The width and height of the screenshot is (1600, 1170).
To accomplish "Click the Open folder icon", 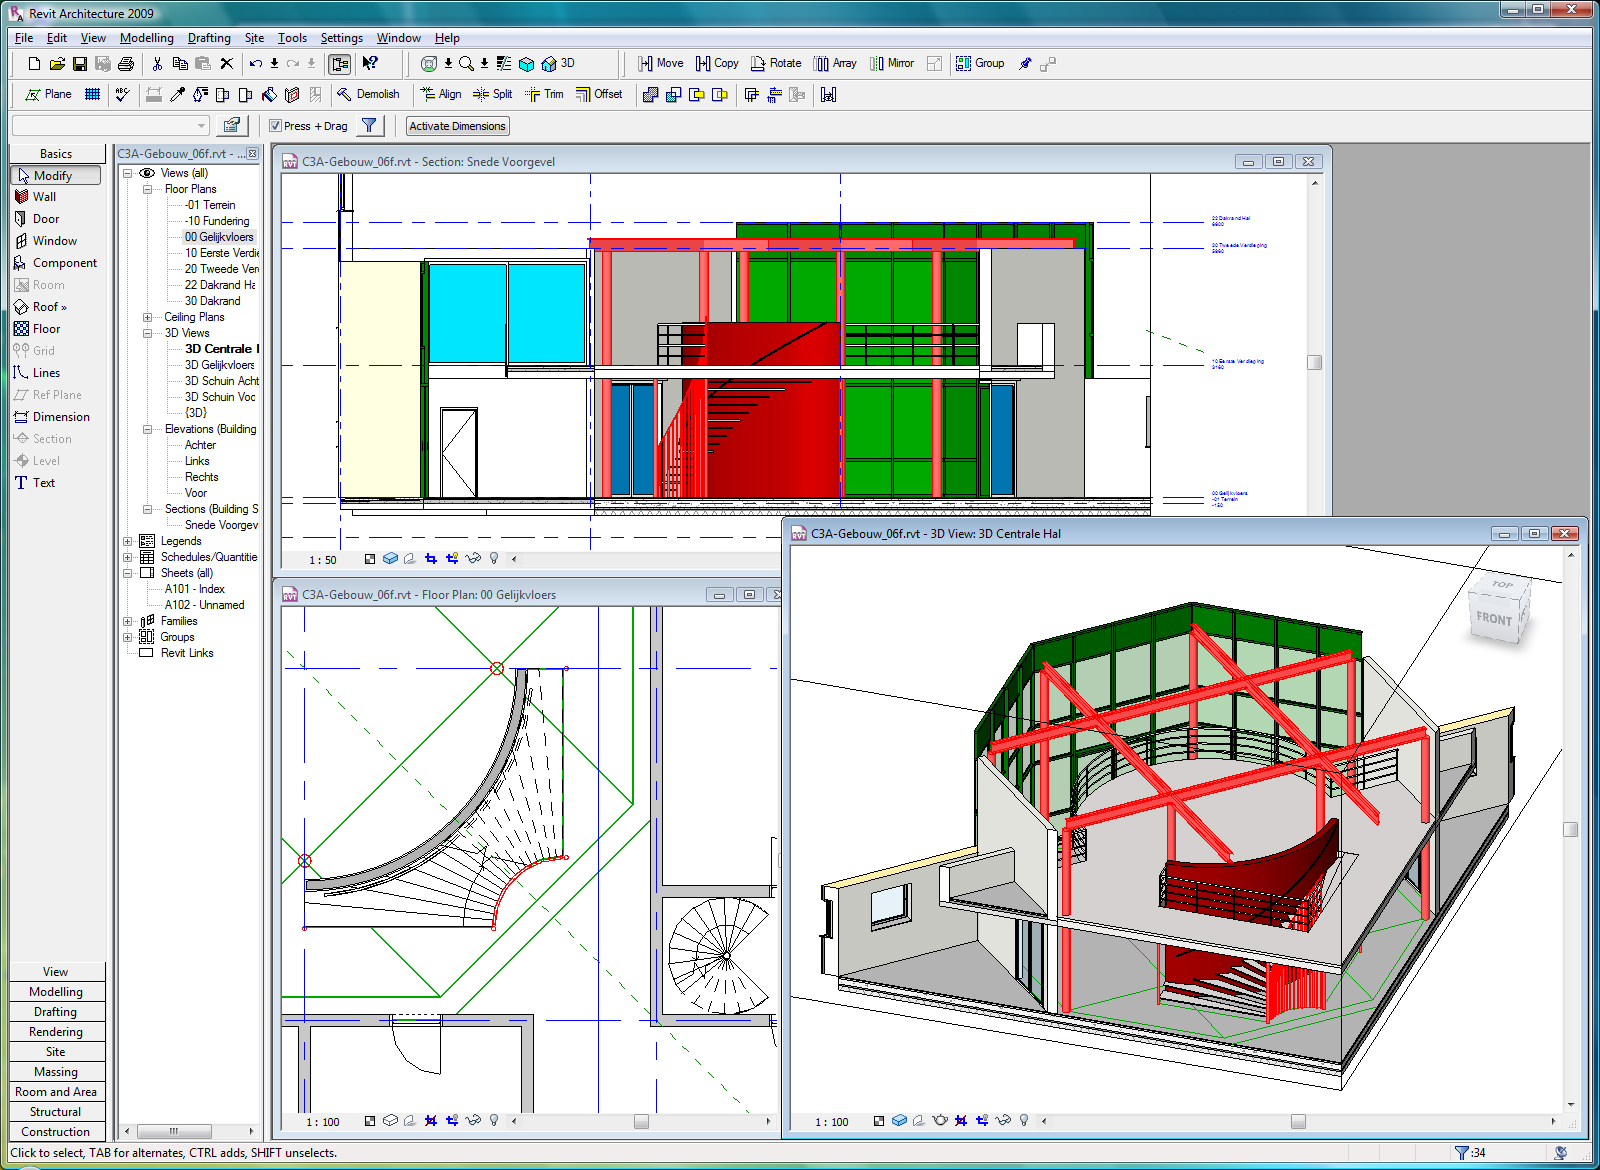I will tap(57, 64).
